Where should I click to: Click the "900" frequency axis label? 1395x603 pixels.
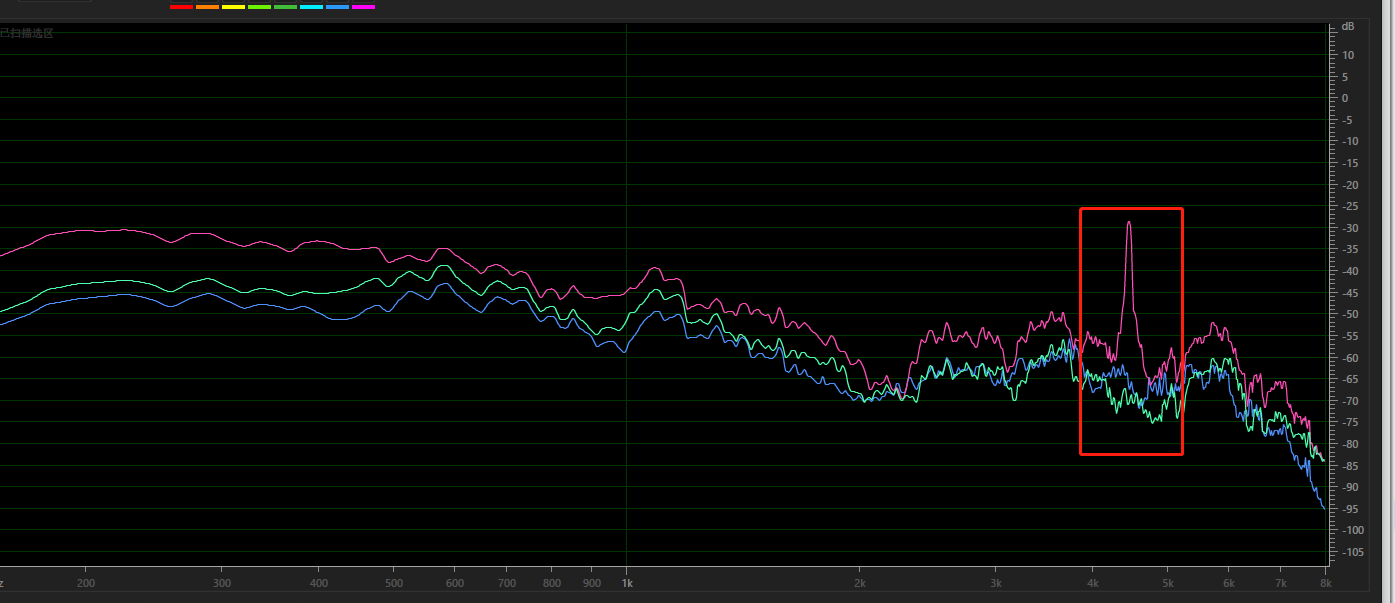(592, 583)
